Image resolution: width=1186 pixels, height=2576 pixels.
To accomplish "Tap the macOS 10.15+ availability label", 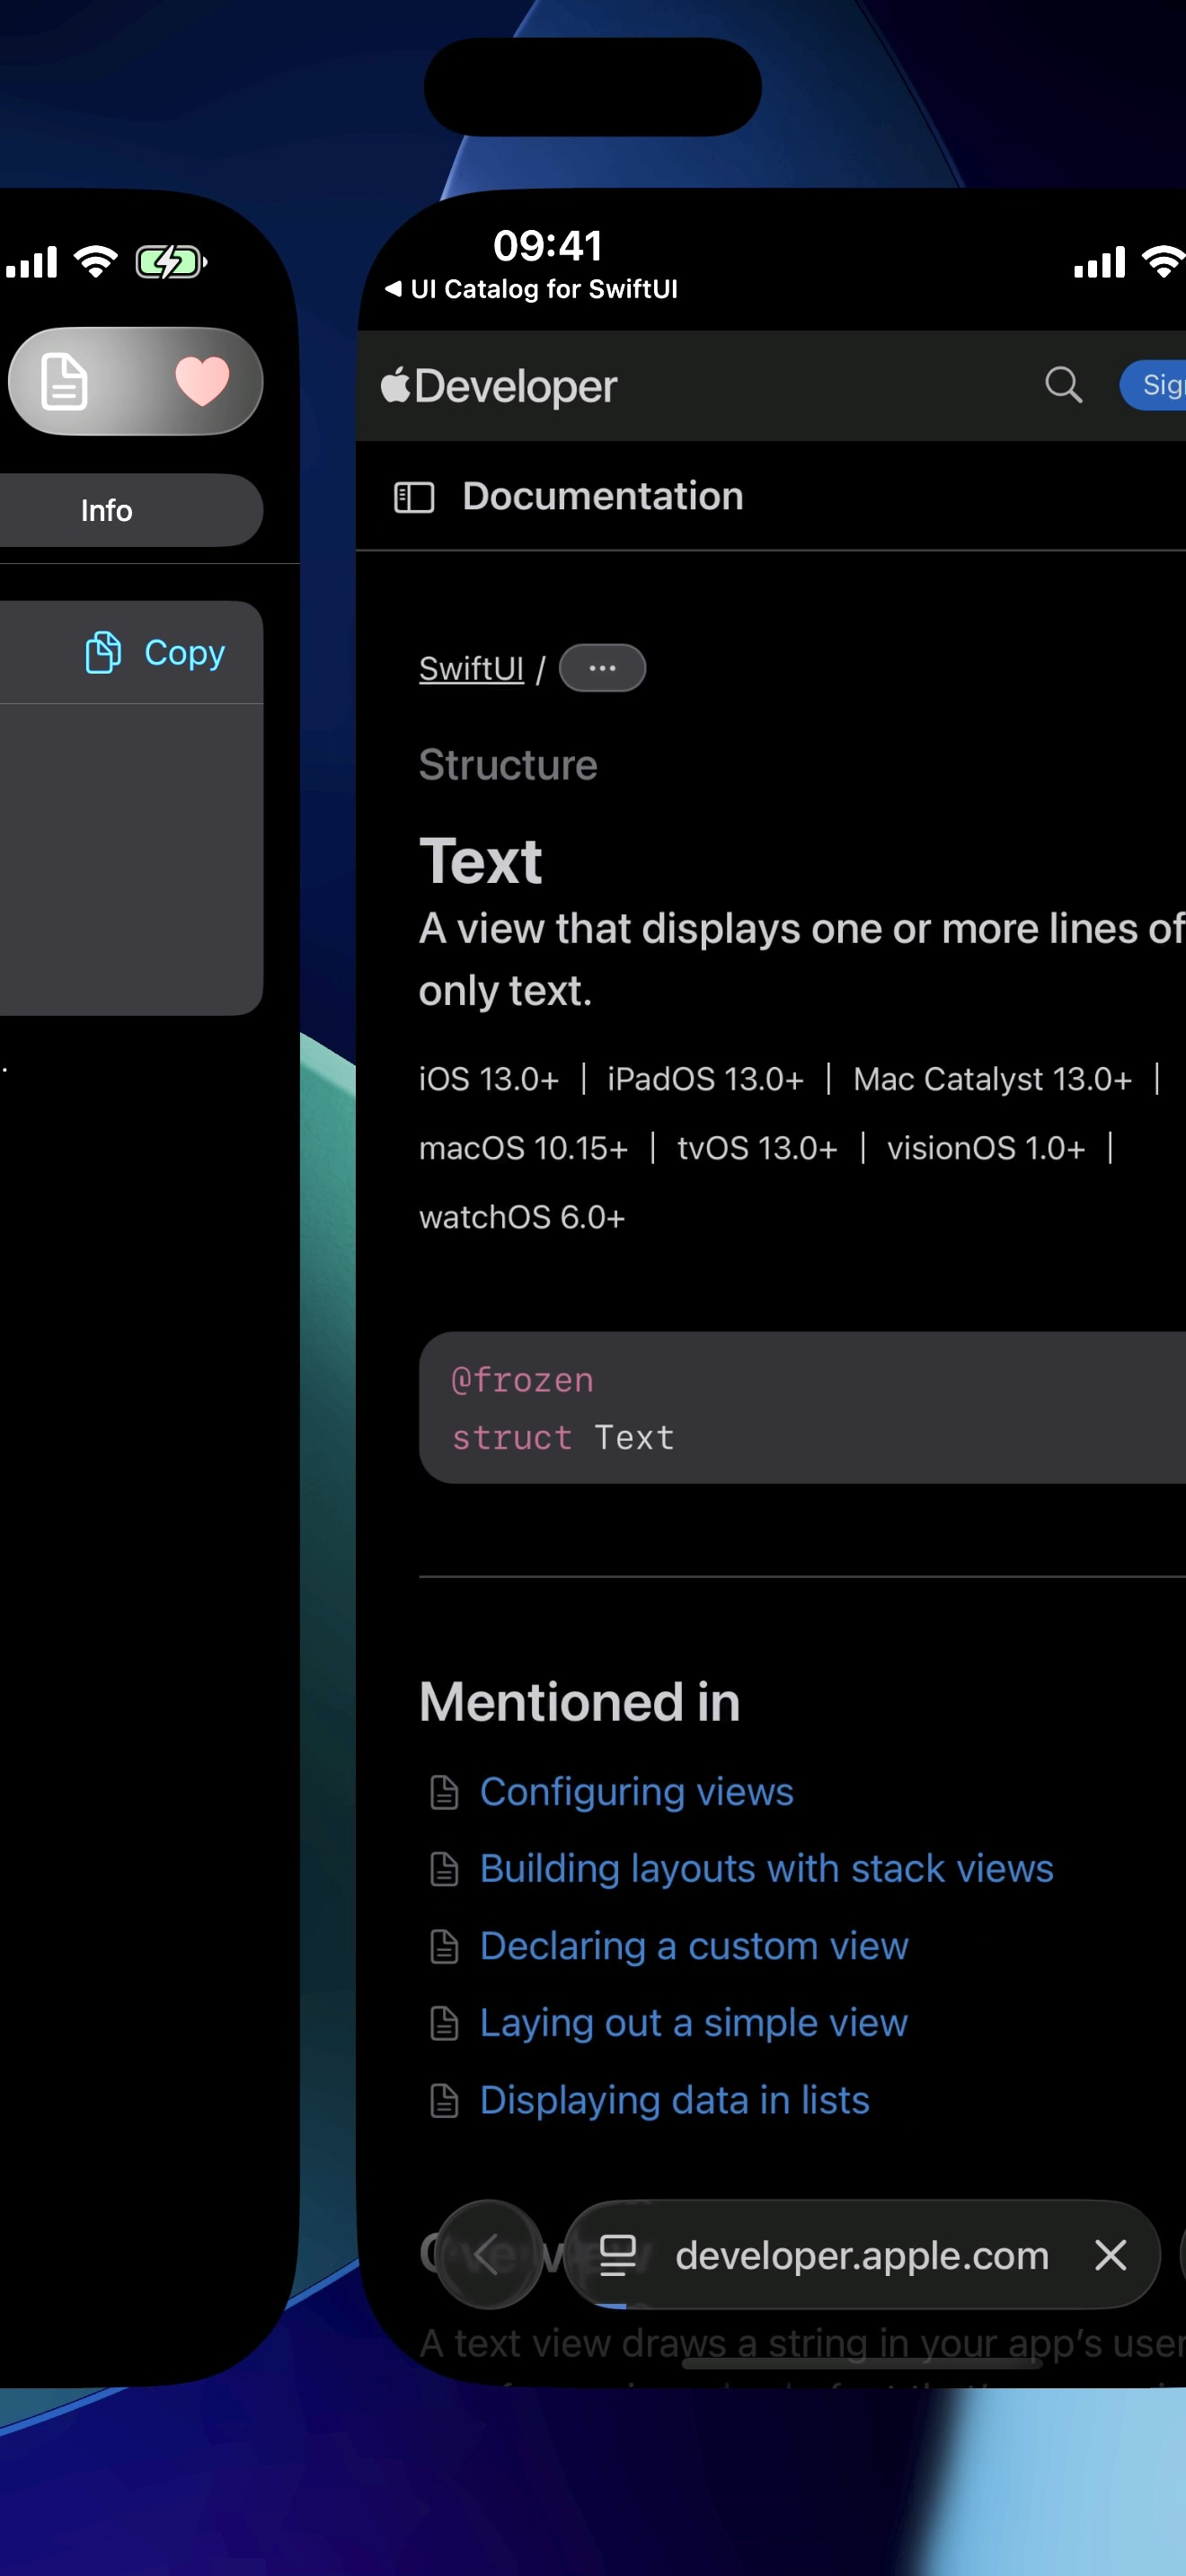I will [x=524, y=1148].
